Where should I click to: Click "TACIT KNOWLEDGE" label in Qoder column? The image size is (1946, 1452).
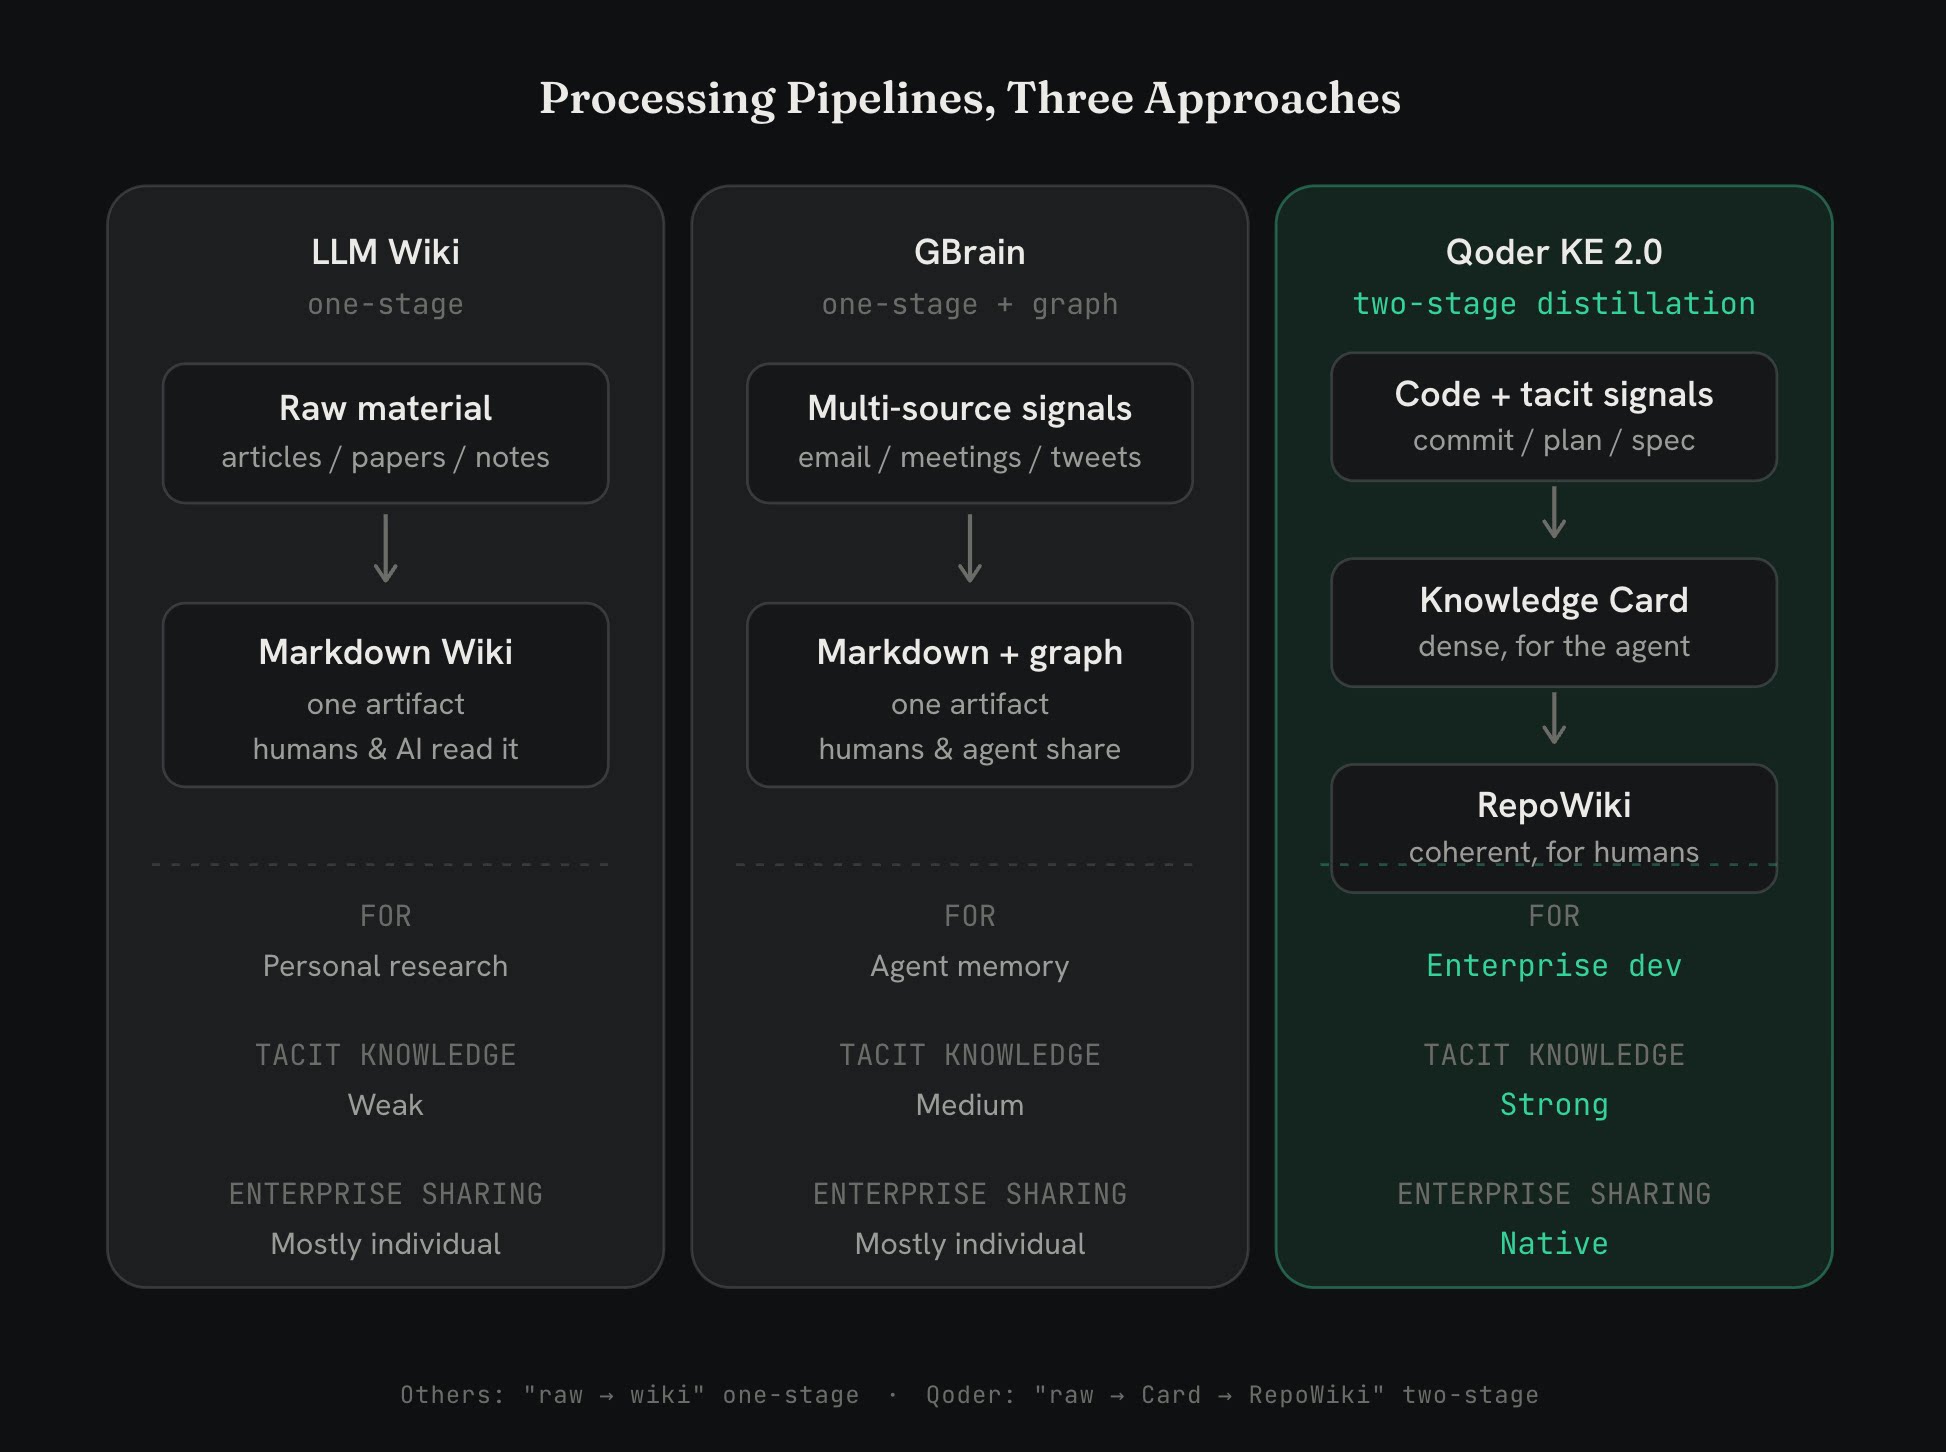coord(1554,1055)
